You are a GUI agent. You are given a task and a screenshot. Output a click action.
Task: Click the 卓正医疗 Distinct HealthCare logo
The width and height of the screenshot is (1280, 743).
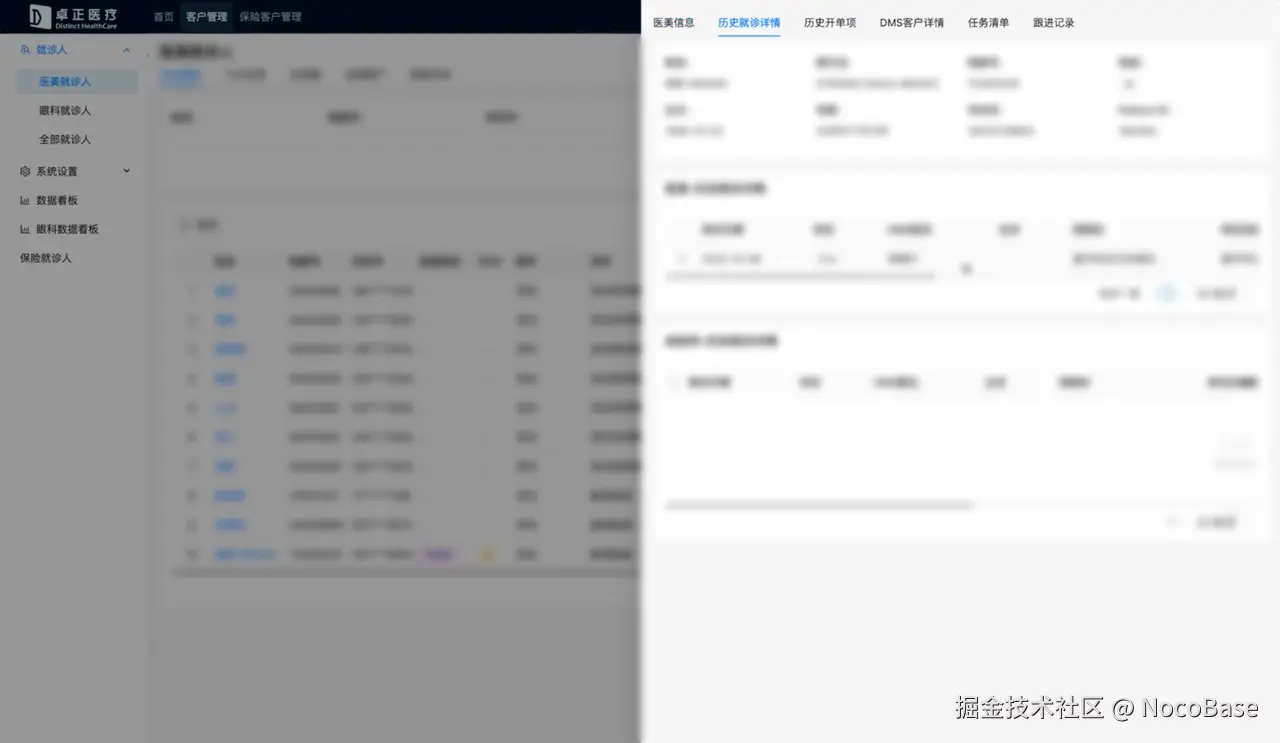pos(73,17)
